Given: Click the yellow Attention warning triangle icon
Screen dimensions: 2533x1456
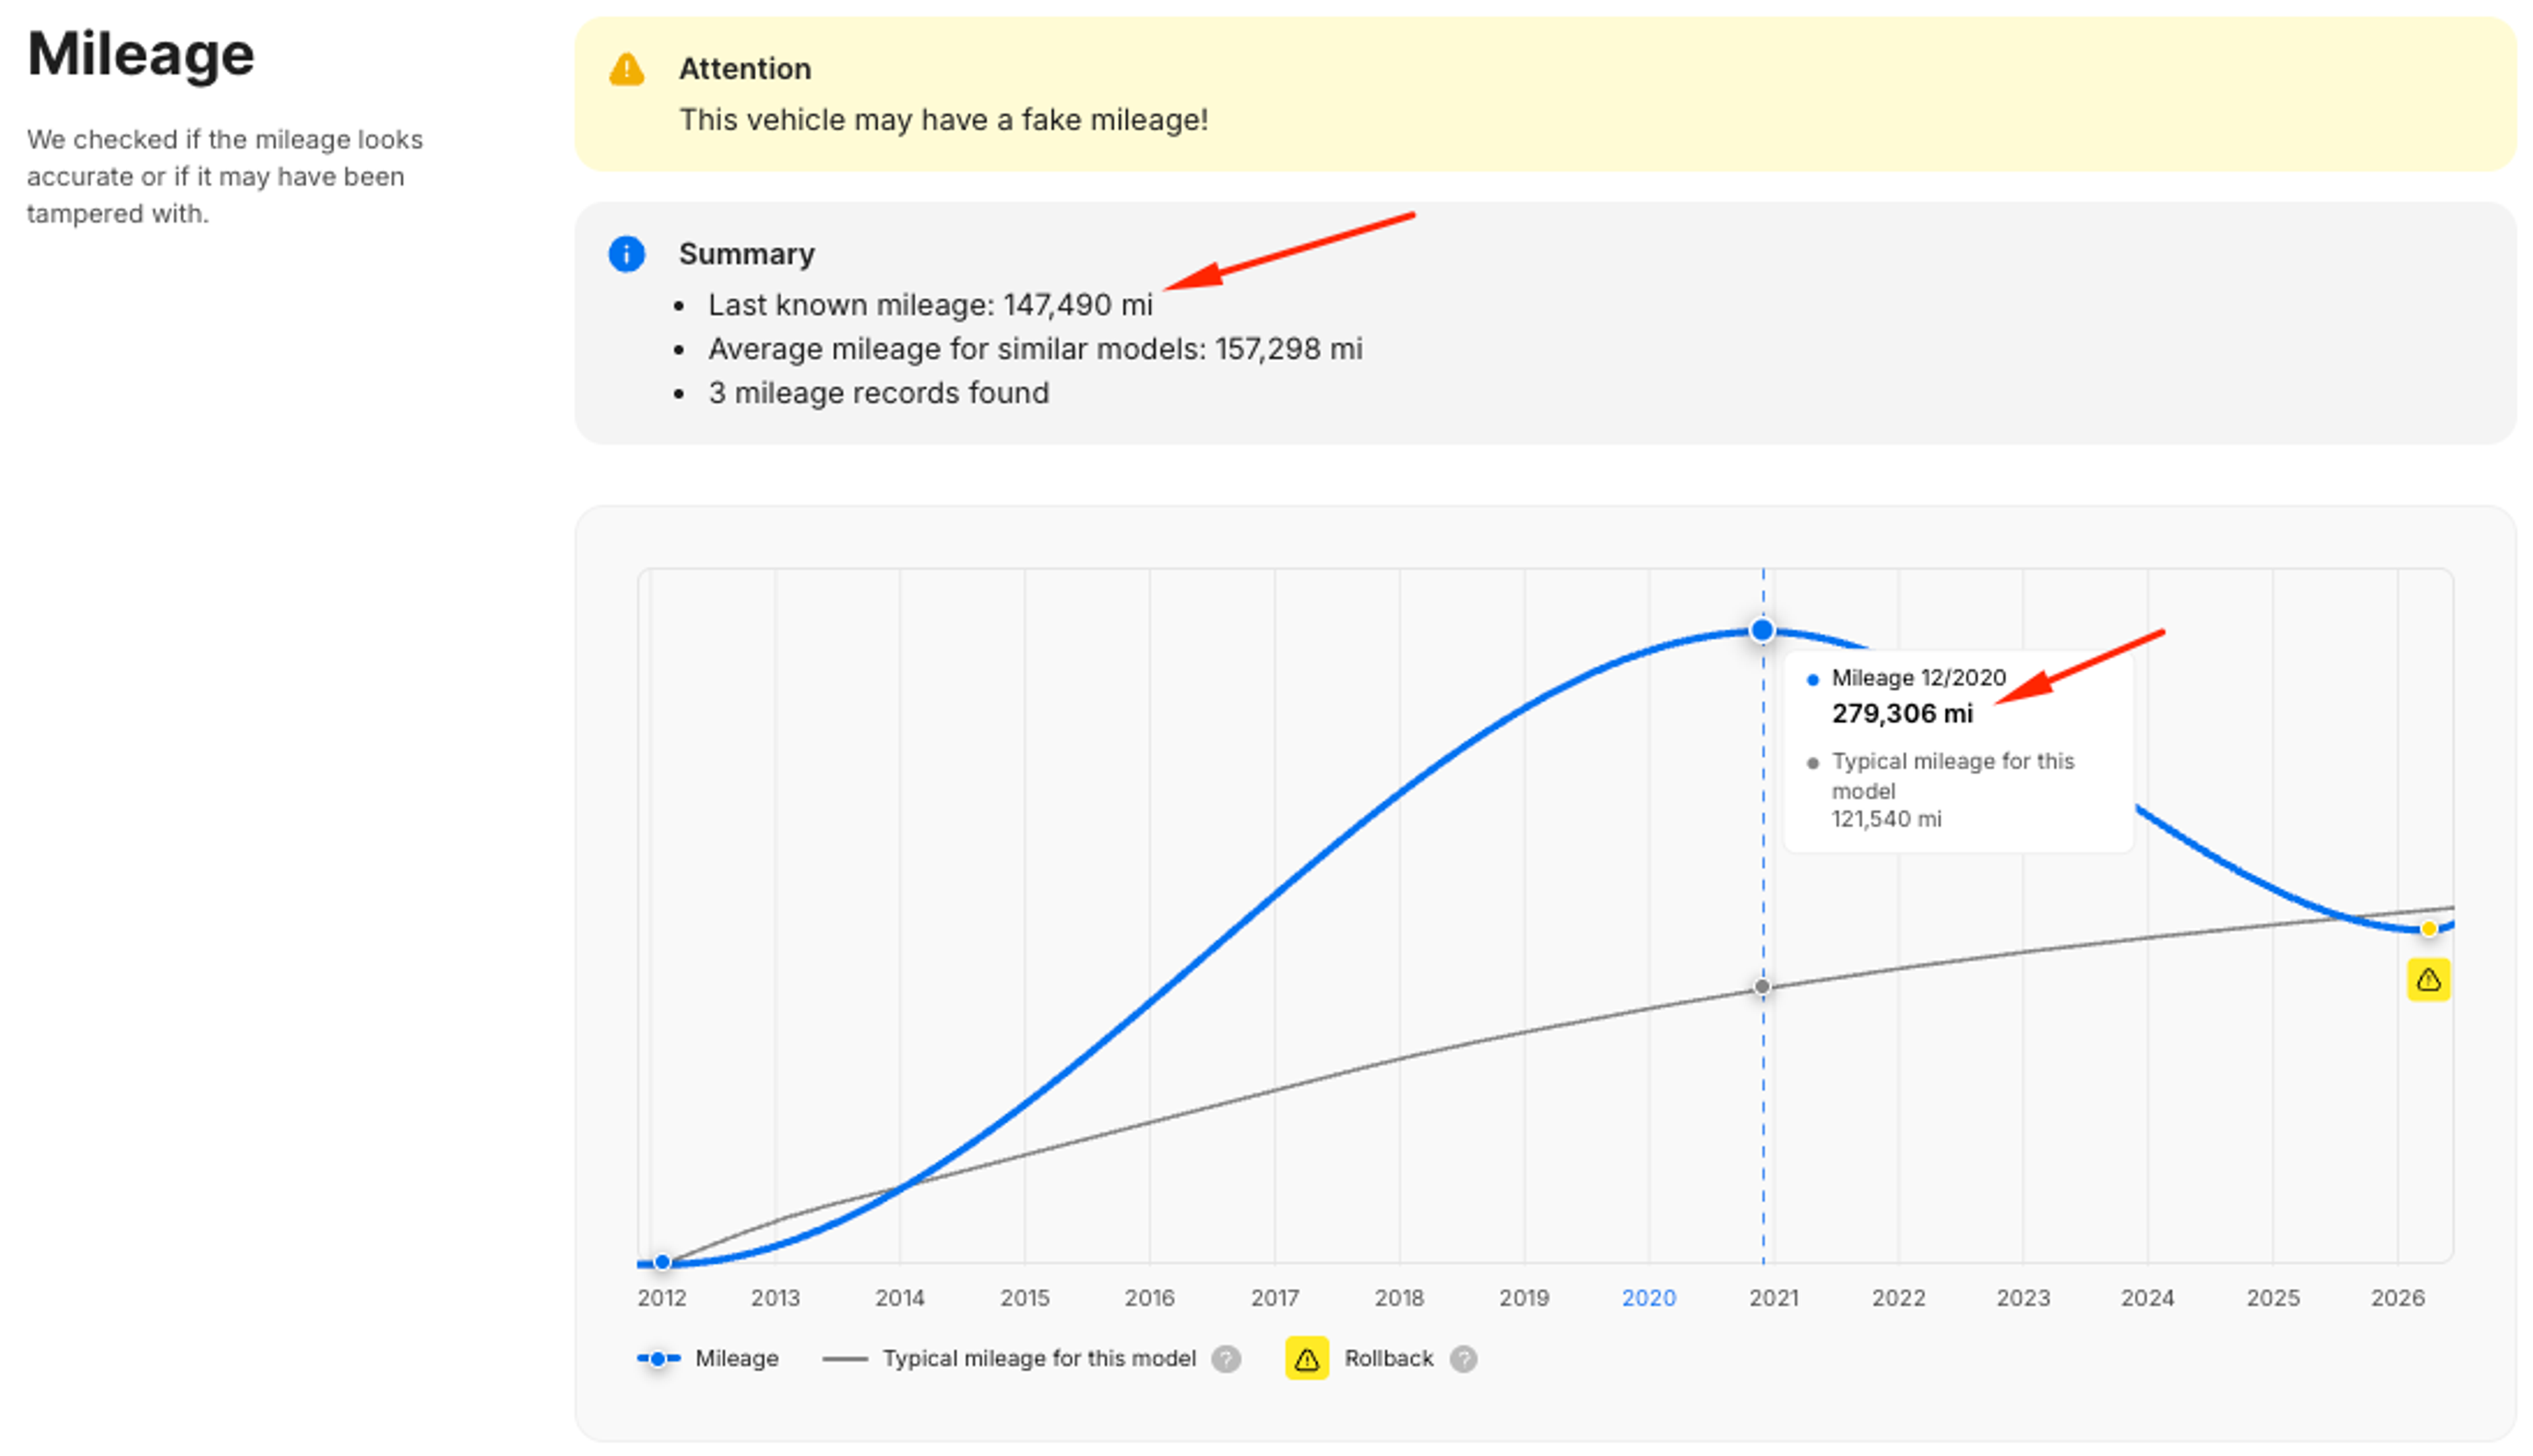Looking at the screenshot, I should click(x=627, y=69).
